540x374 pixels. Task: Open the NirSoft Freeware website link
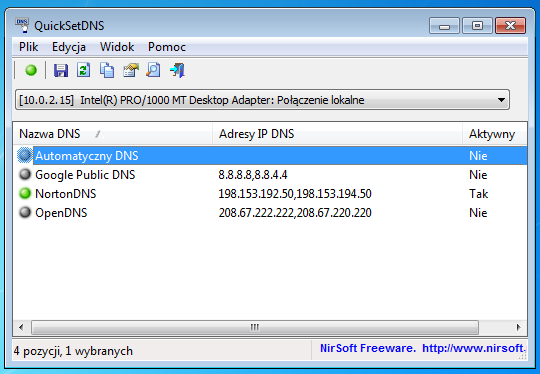click(x=423, y=348)
